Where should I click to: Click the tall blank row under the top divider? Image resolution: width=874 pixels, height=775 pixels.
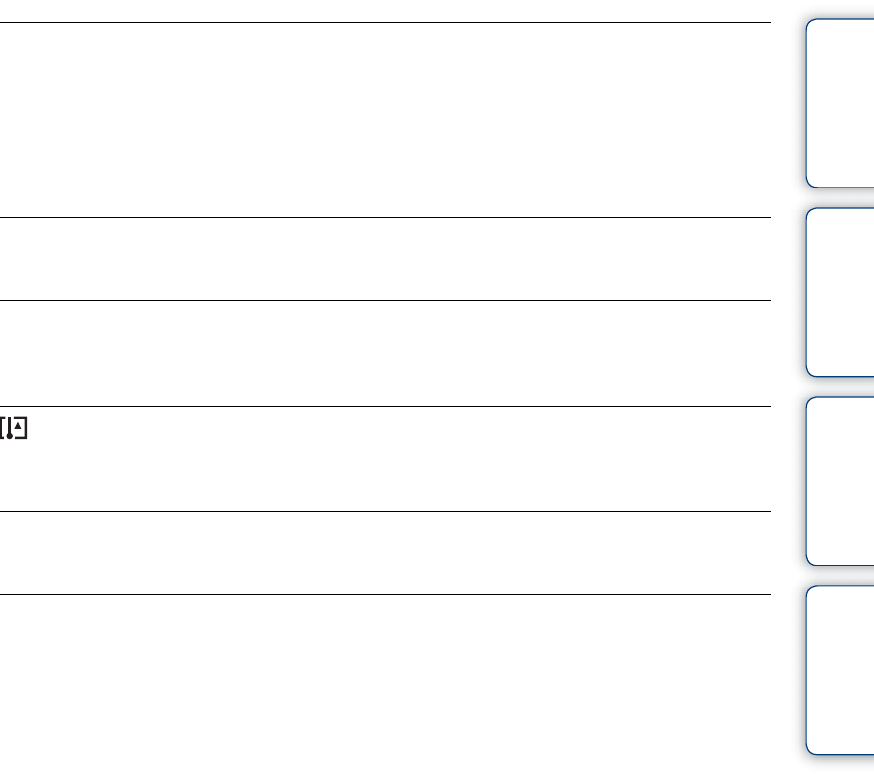point(385,120)
